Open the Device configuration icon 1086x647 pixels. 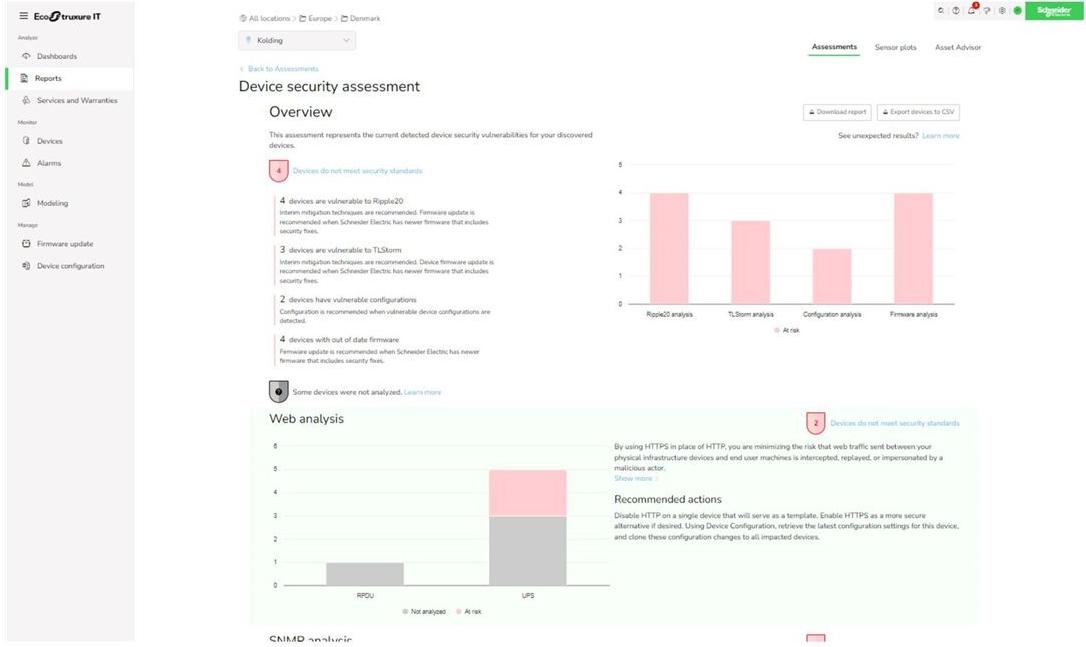pos(26,266)
